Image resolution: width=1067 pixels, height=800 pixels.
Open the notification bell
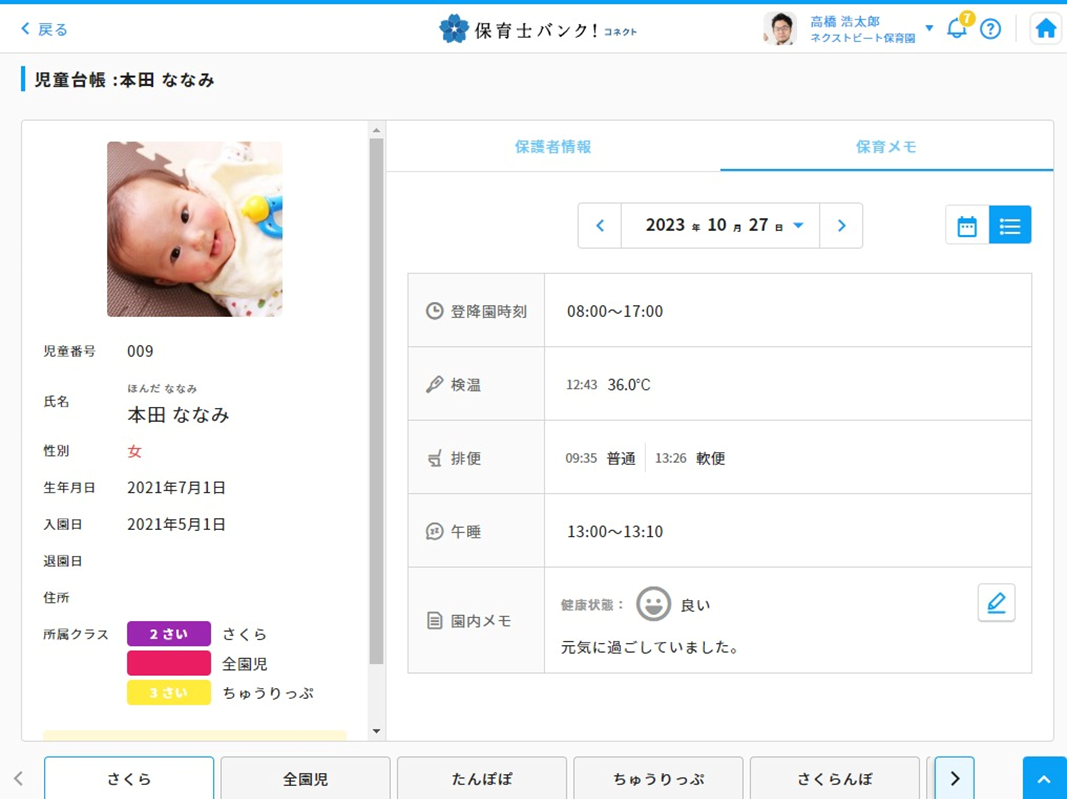tap(957, 28)
